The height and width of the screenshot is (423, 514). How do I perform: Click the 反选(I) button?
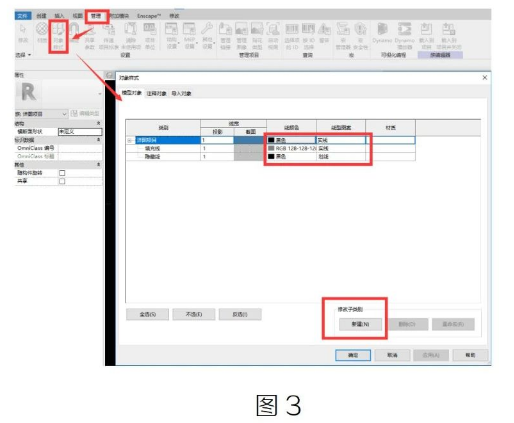point(240,314)
